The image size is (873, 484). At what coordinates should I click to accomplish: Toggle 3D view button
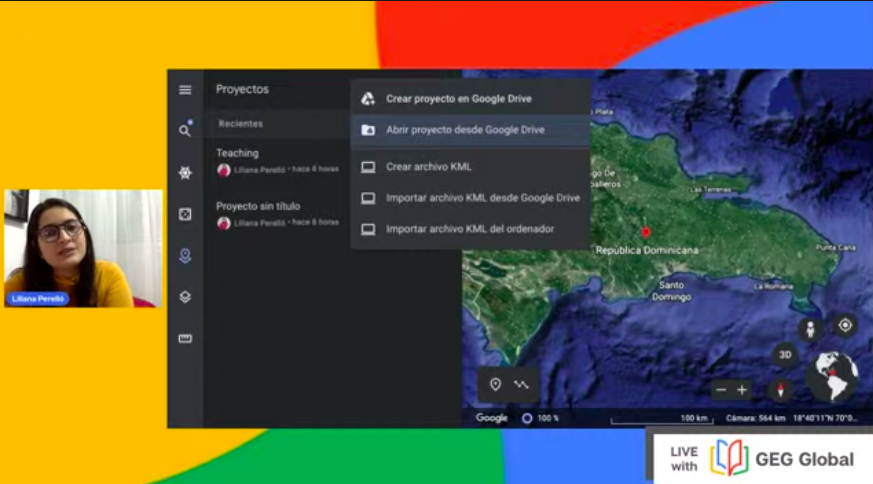(x=785, y=355)
